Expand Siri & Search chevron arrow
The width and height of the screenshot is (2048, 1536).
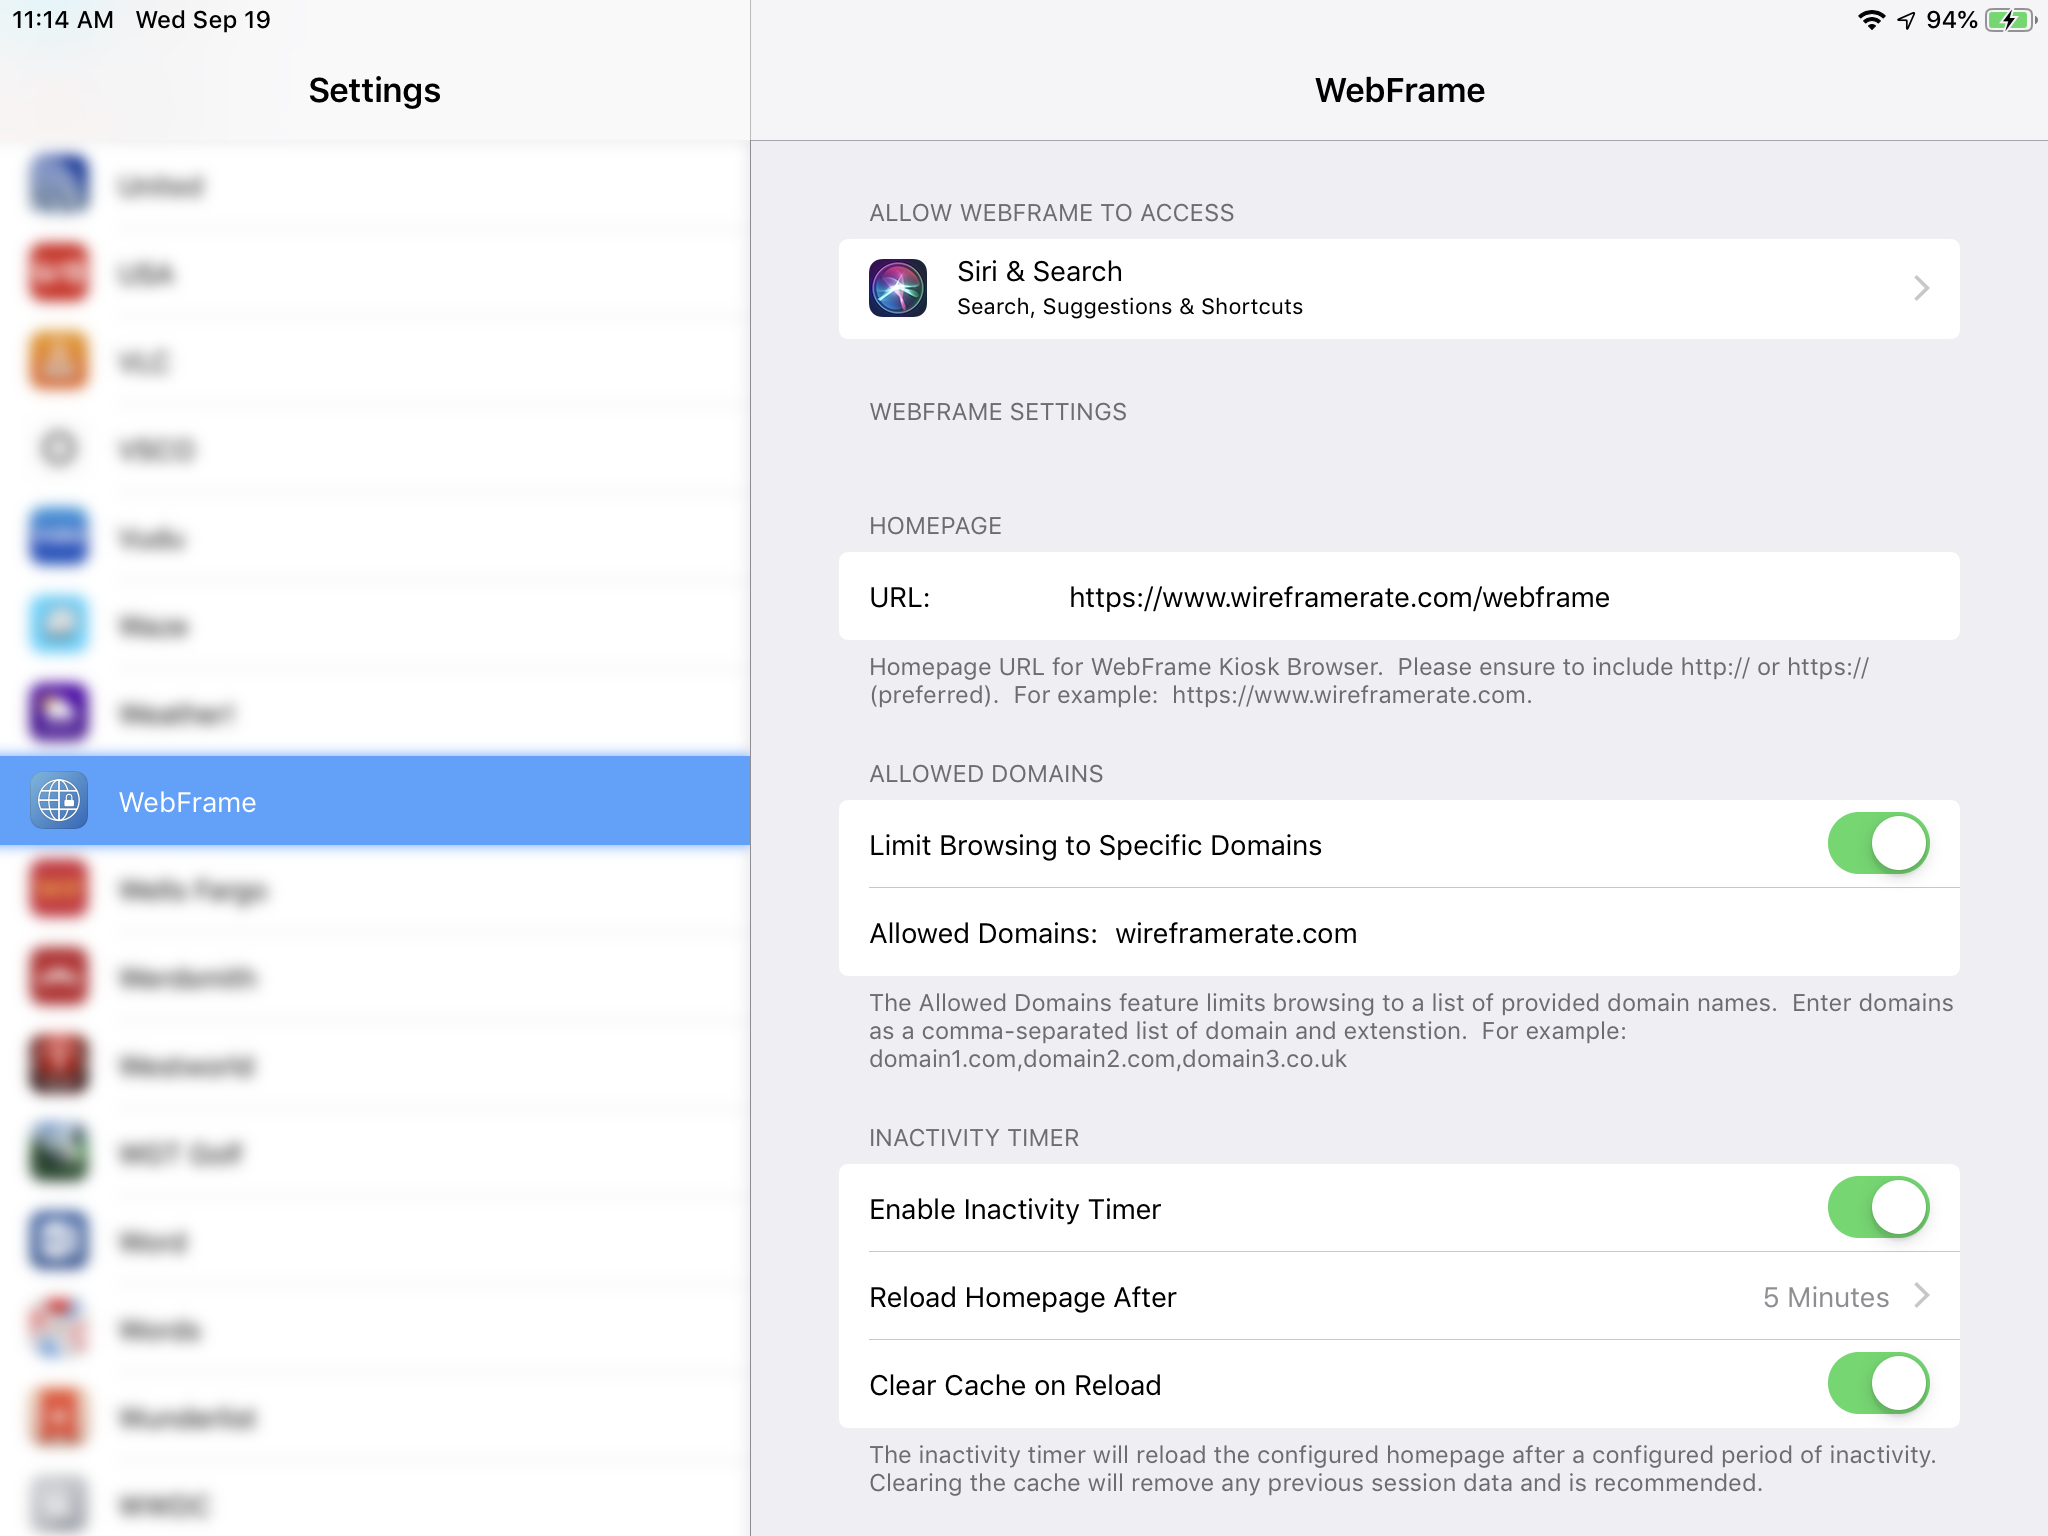pos(1921,288)
